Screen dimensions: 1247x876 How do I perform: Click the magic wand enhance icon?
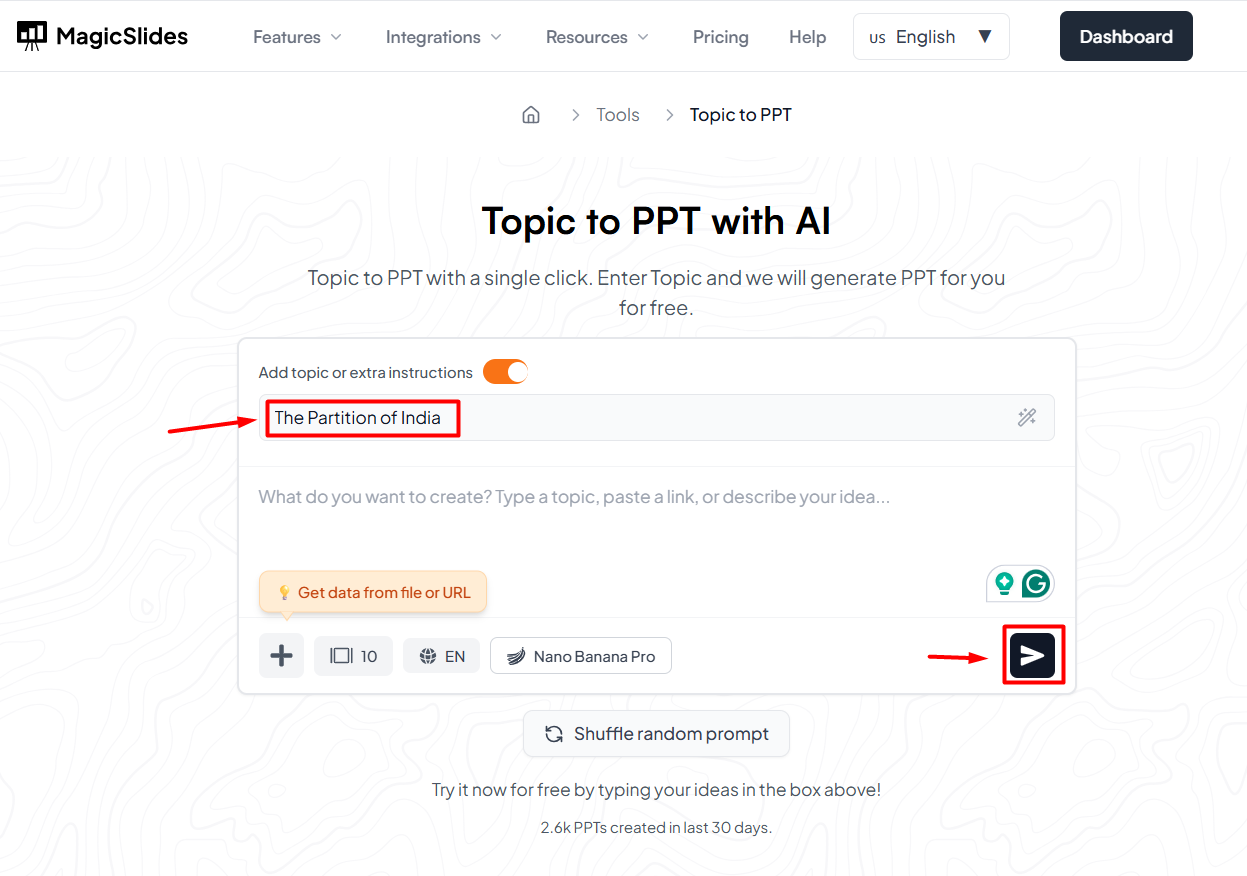click(1027, 418)
